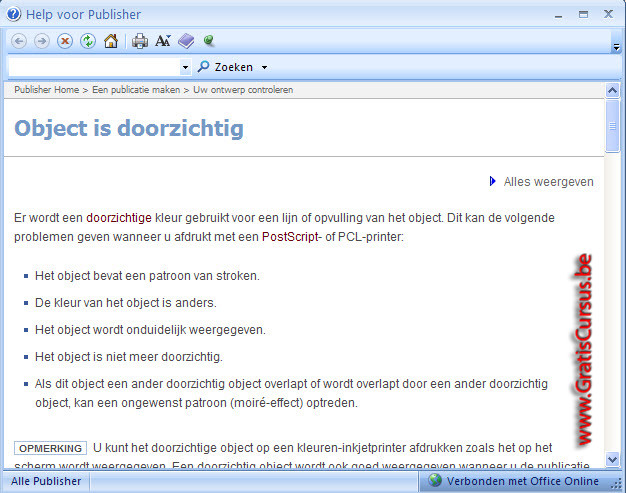Click the scrollbar up arrow
Viewport: 626px width, 493px height.
[x=612, y=91]
